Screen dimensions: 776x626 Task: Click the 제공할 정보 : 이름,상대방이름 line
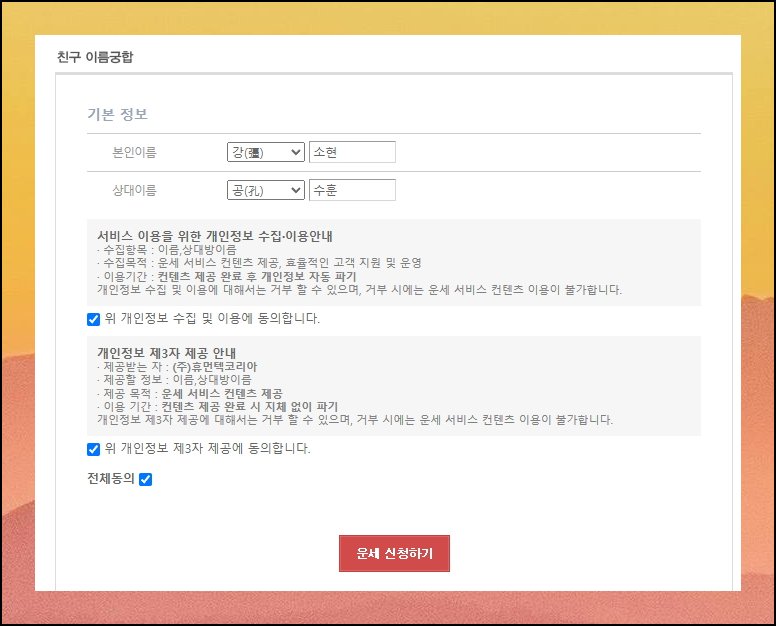[174, 380]
